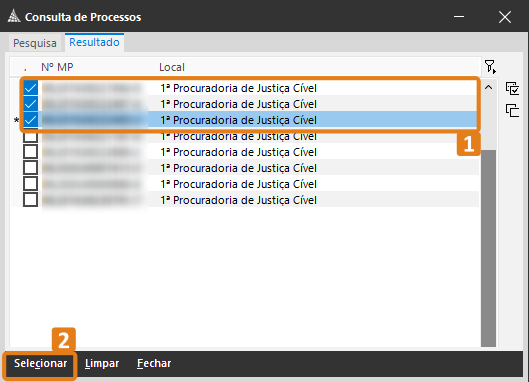This screenshot has width=529, height=382.
Task: Select the Resultado tab
Action: (x=94, y=43)
